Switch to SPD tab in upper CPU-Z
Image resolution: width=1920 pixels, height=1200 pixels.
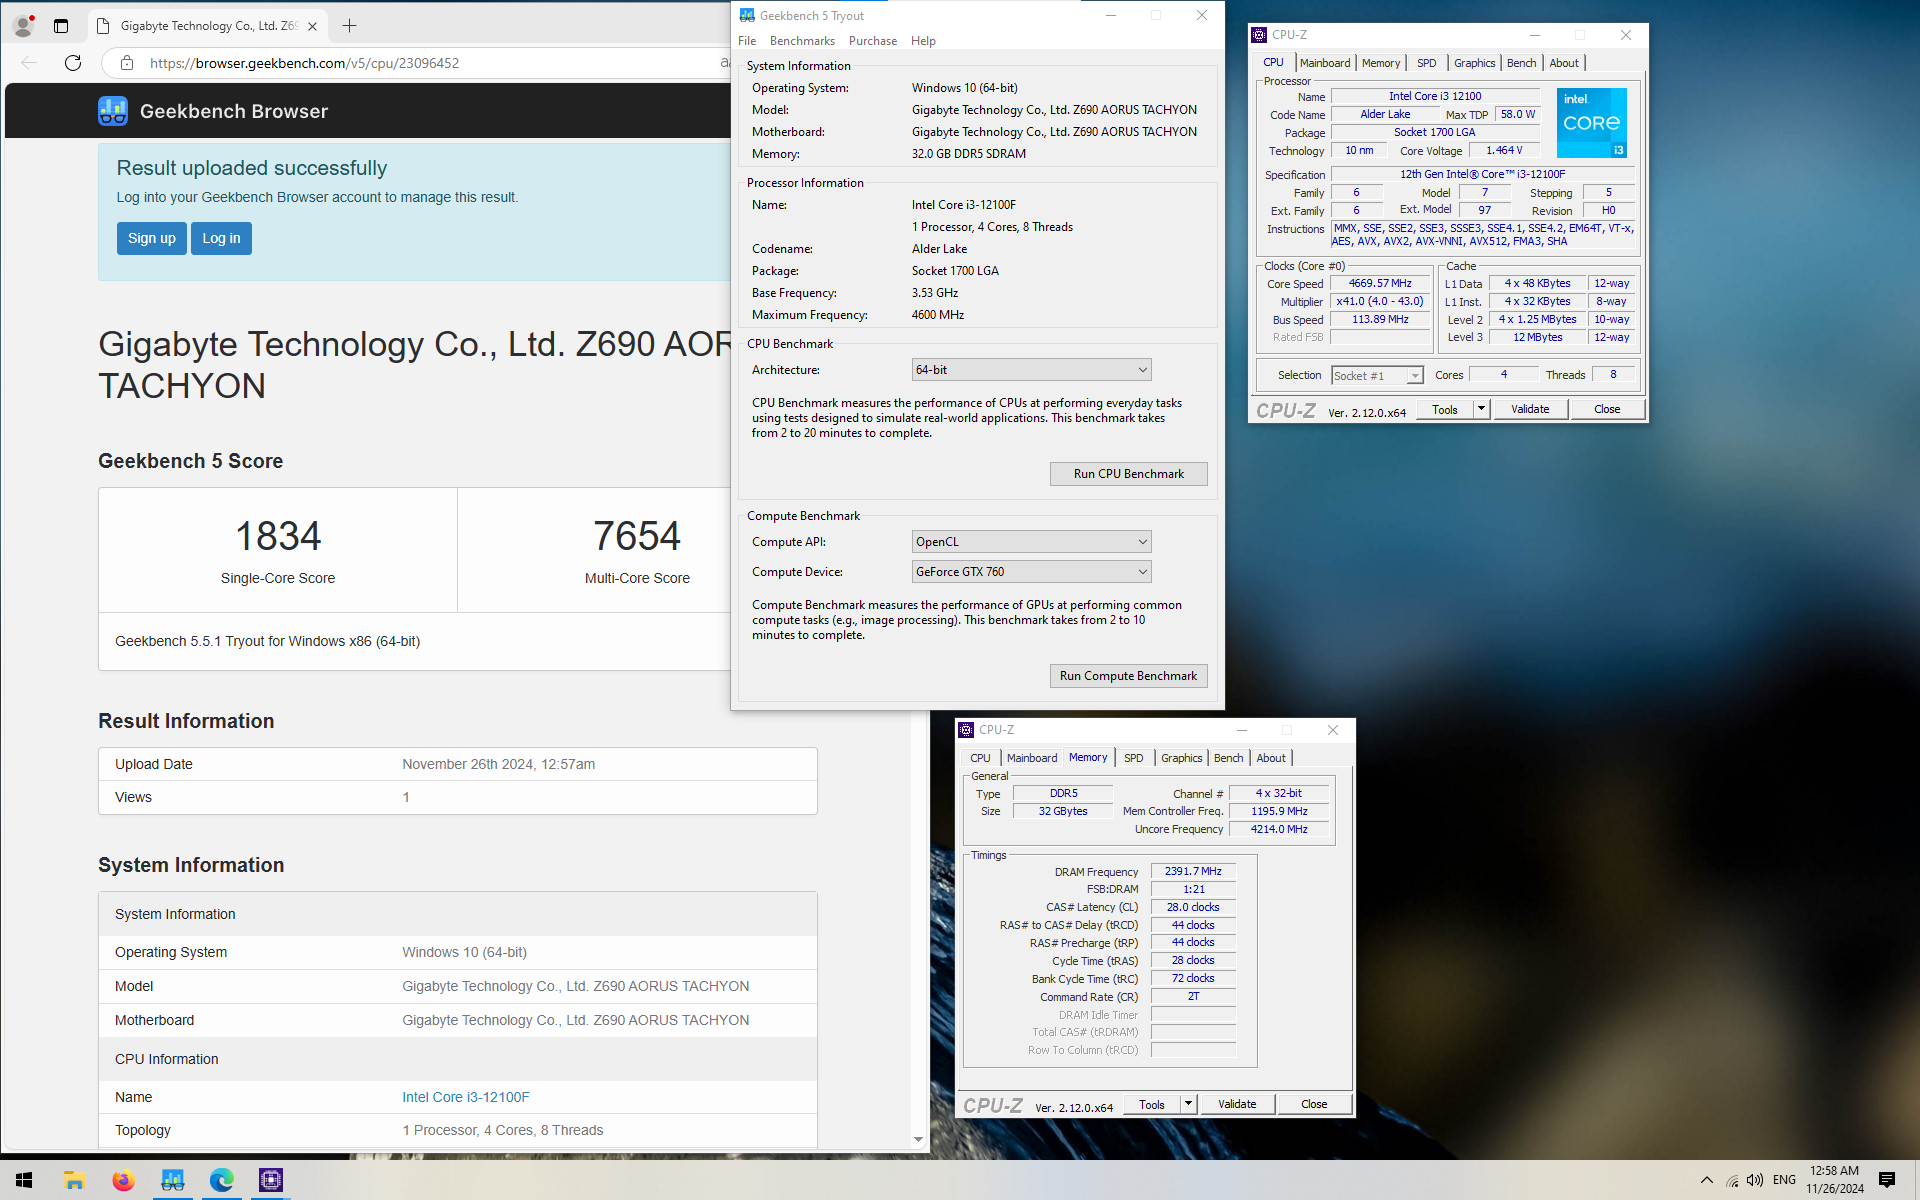coord(1427,63)
